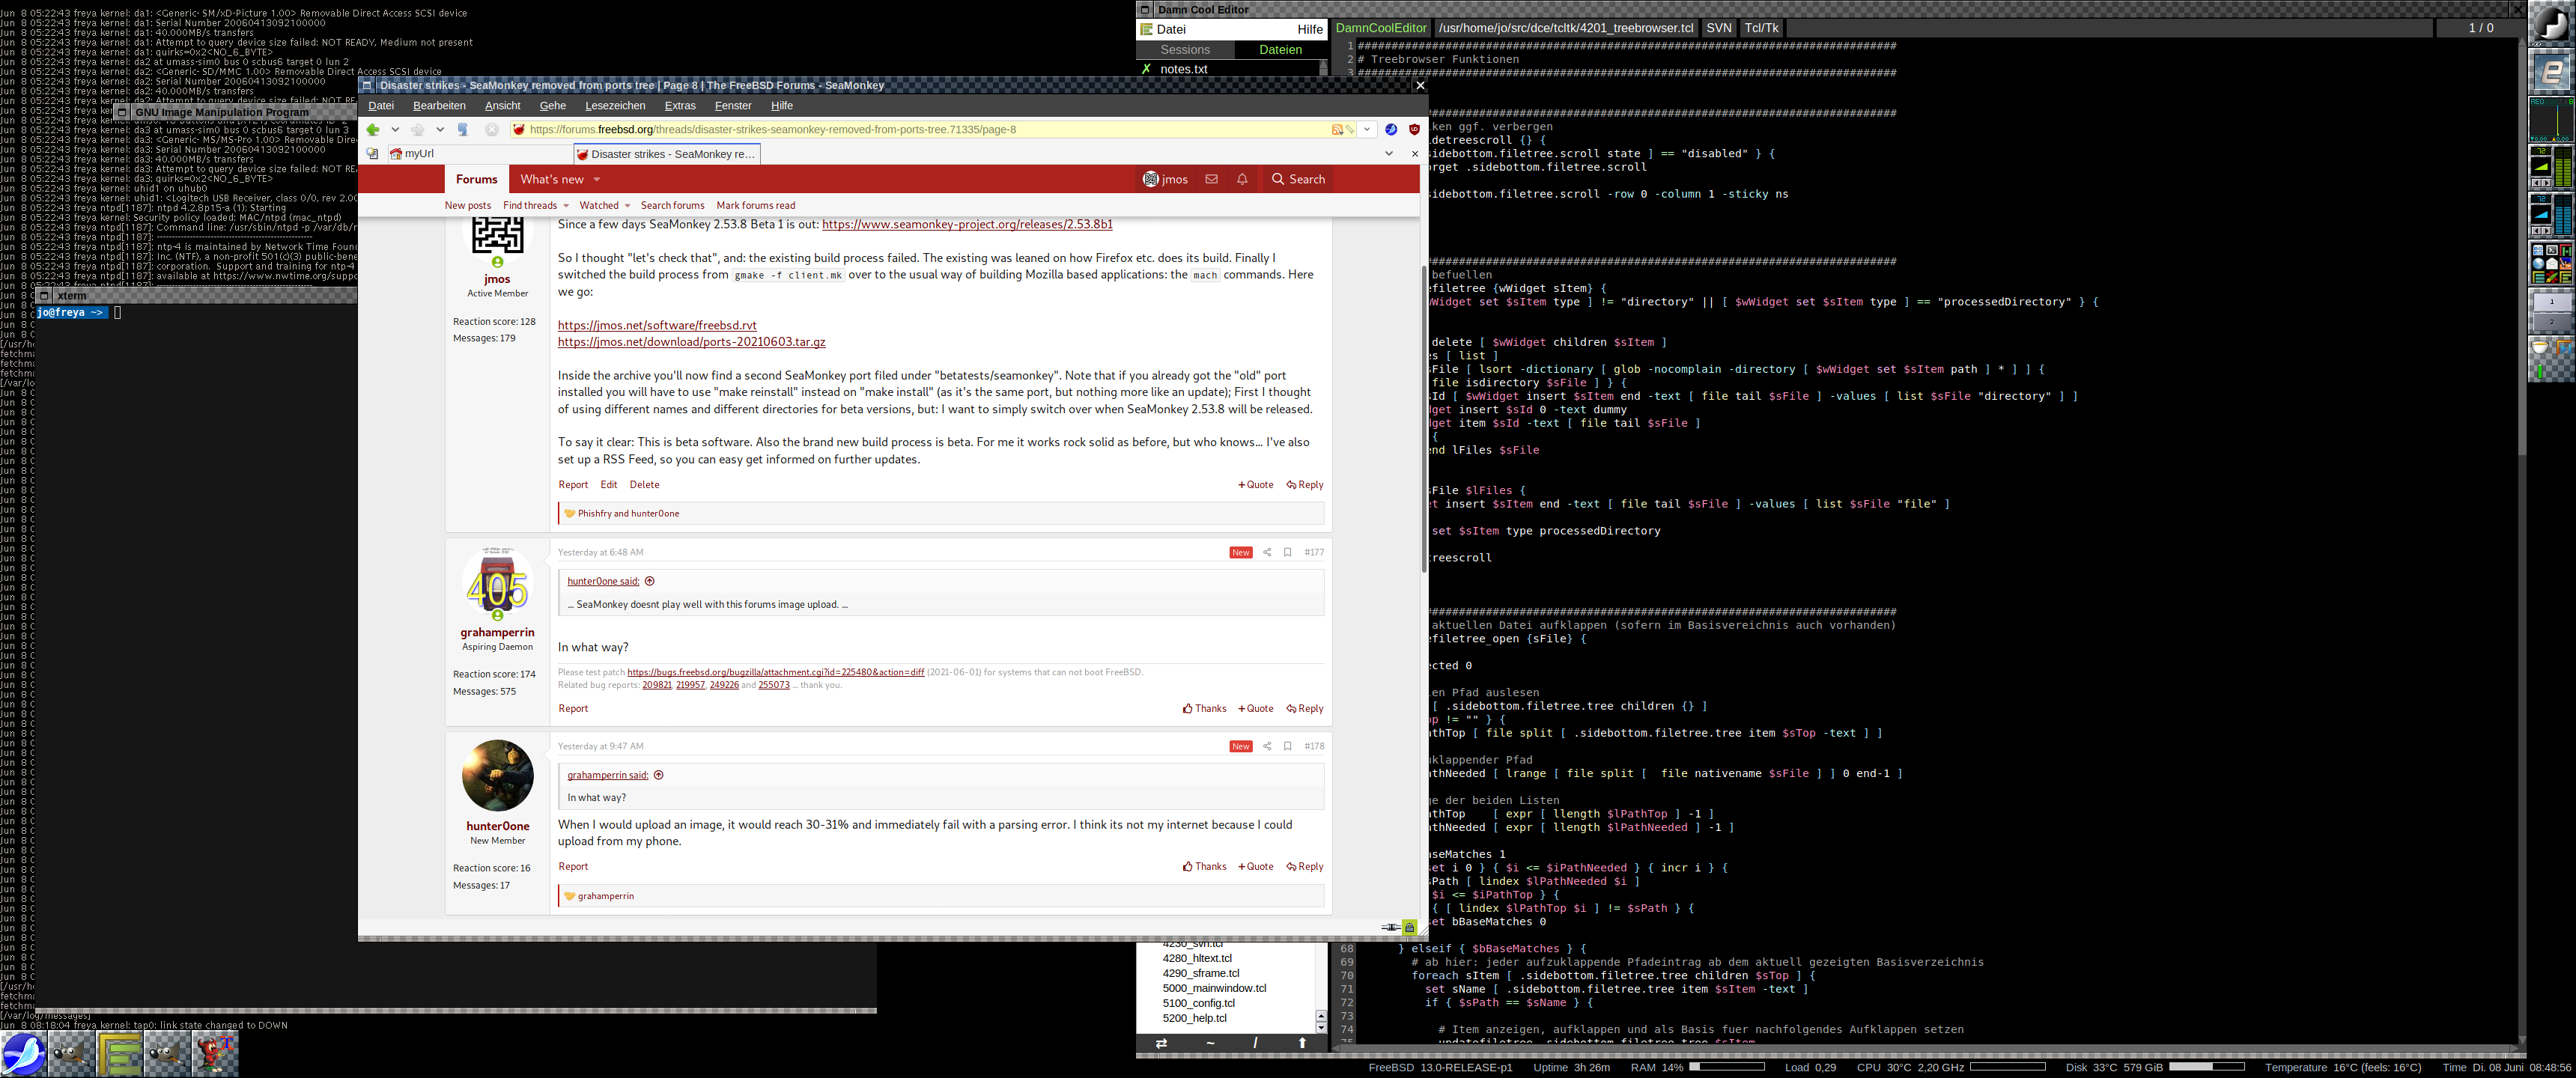Select 5000_mainwindow.tcl in file list

[1214, 988]
